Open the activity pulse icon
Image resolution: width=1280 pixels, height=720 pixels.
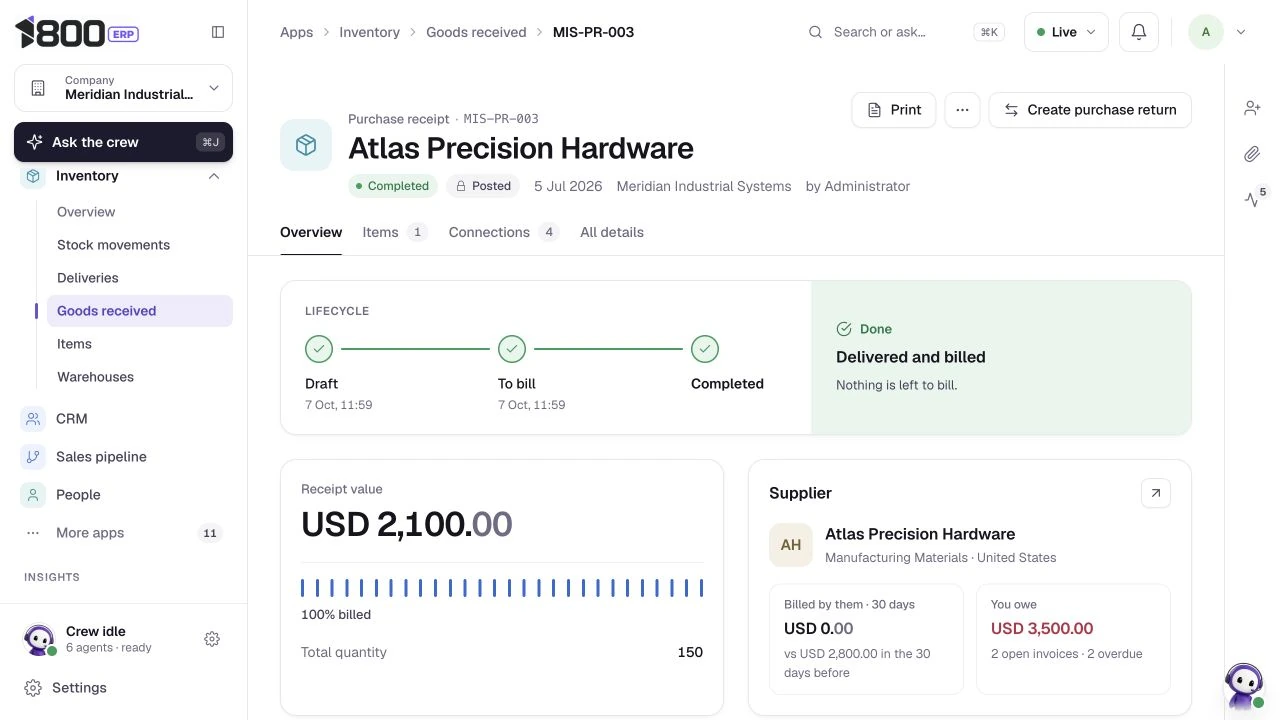(x=1252, y=199)
